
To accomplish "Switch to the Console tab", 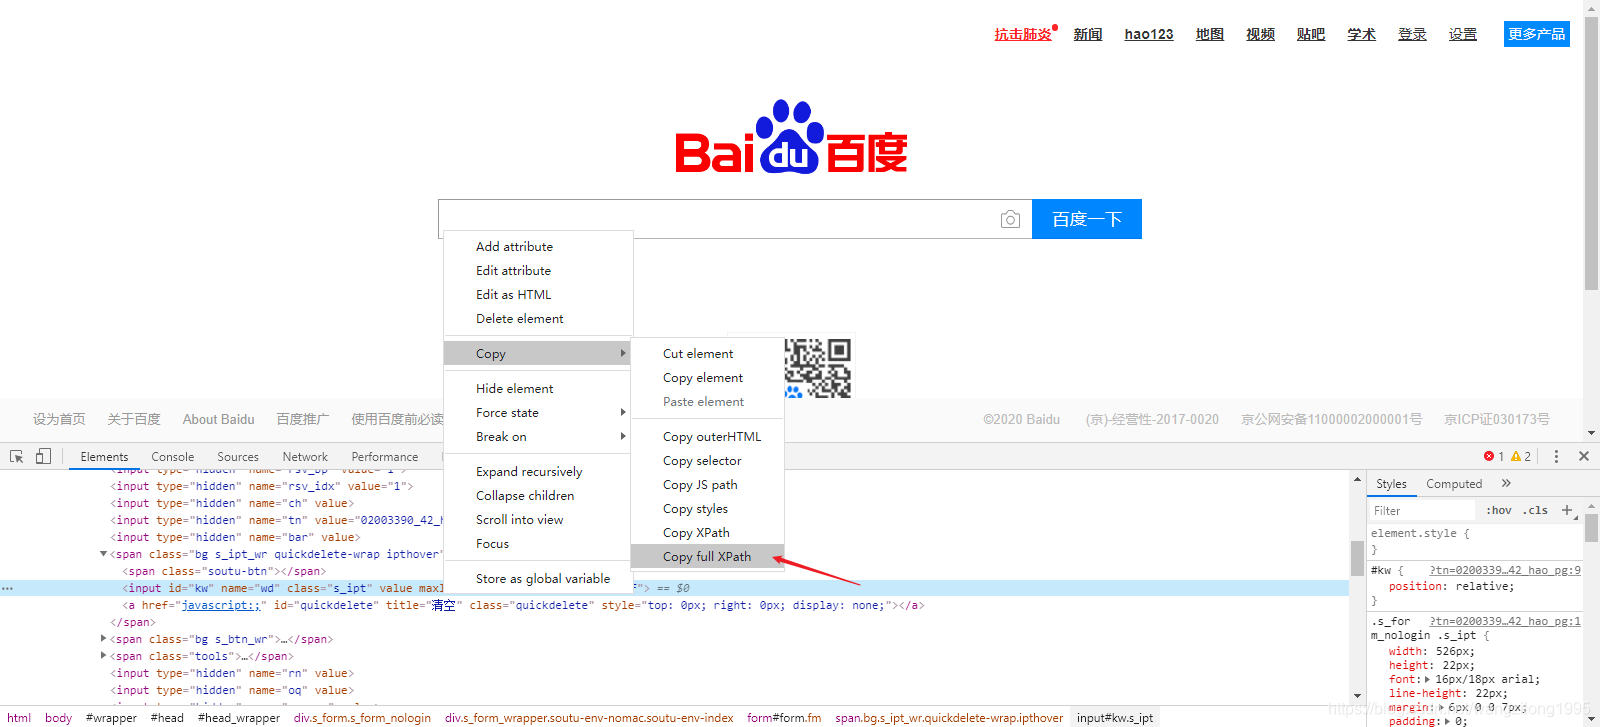I will coord(172,456).
